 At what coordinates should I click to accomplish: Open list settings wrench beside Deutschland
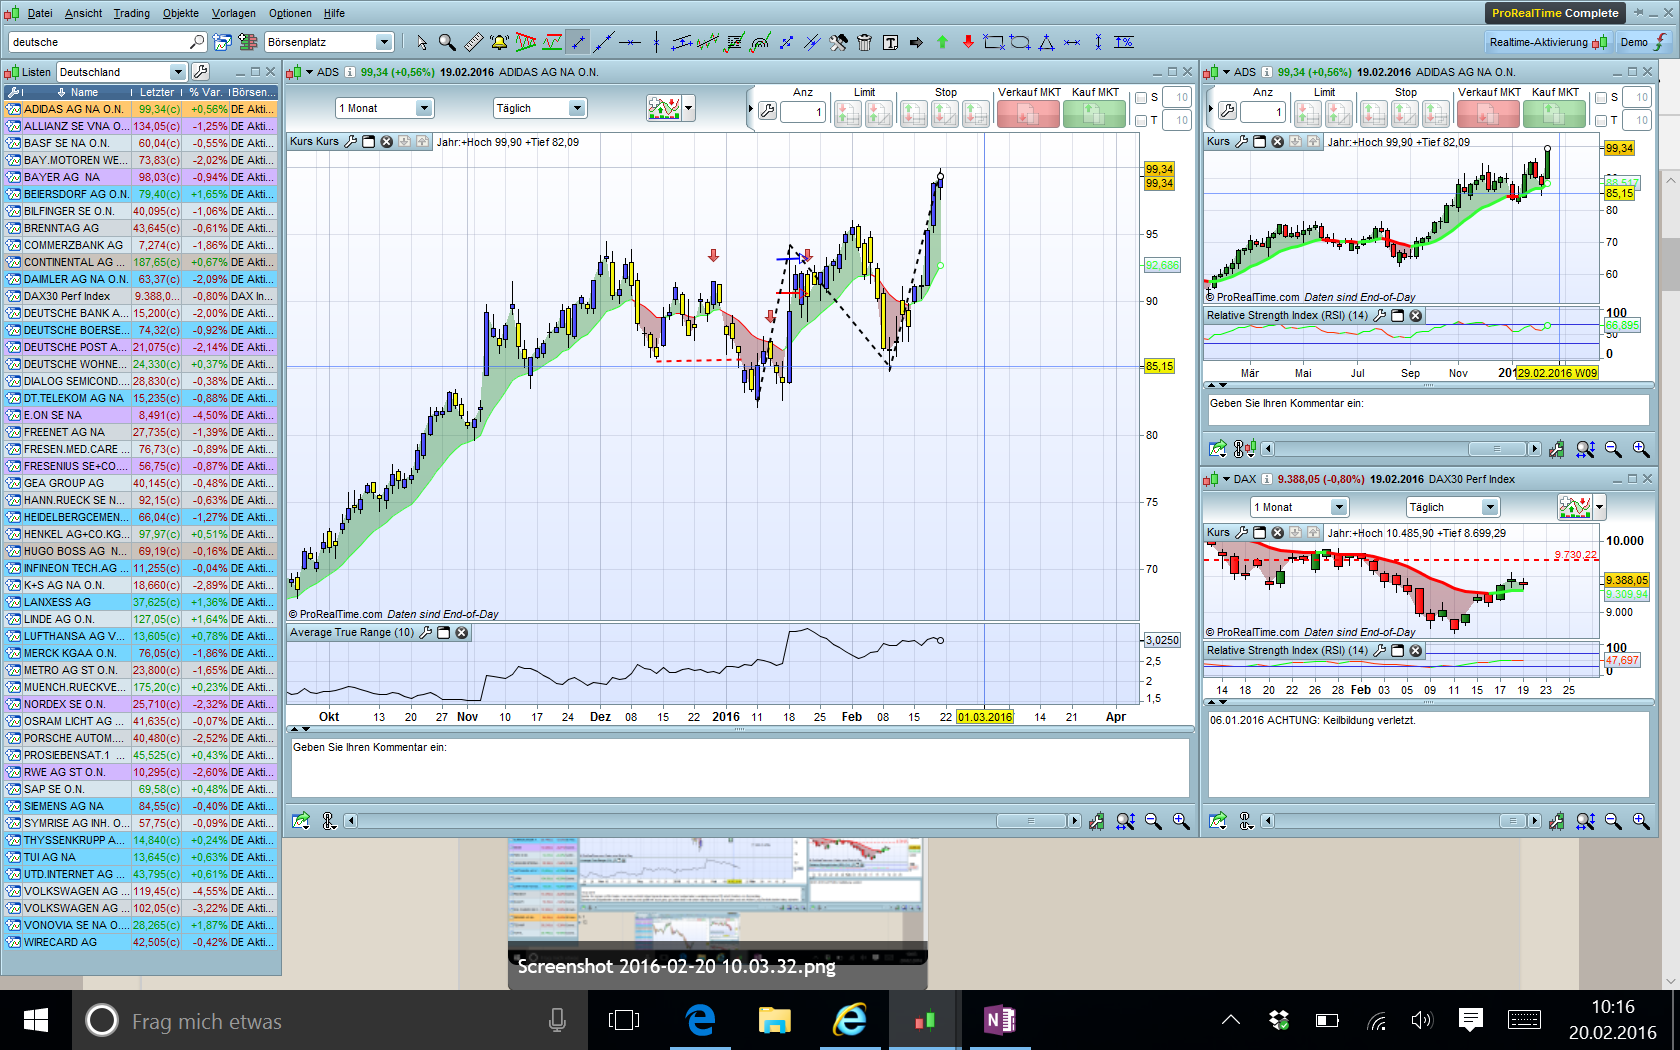[x=201, y=72]
